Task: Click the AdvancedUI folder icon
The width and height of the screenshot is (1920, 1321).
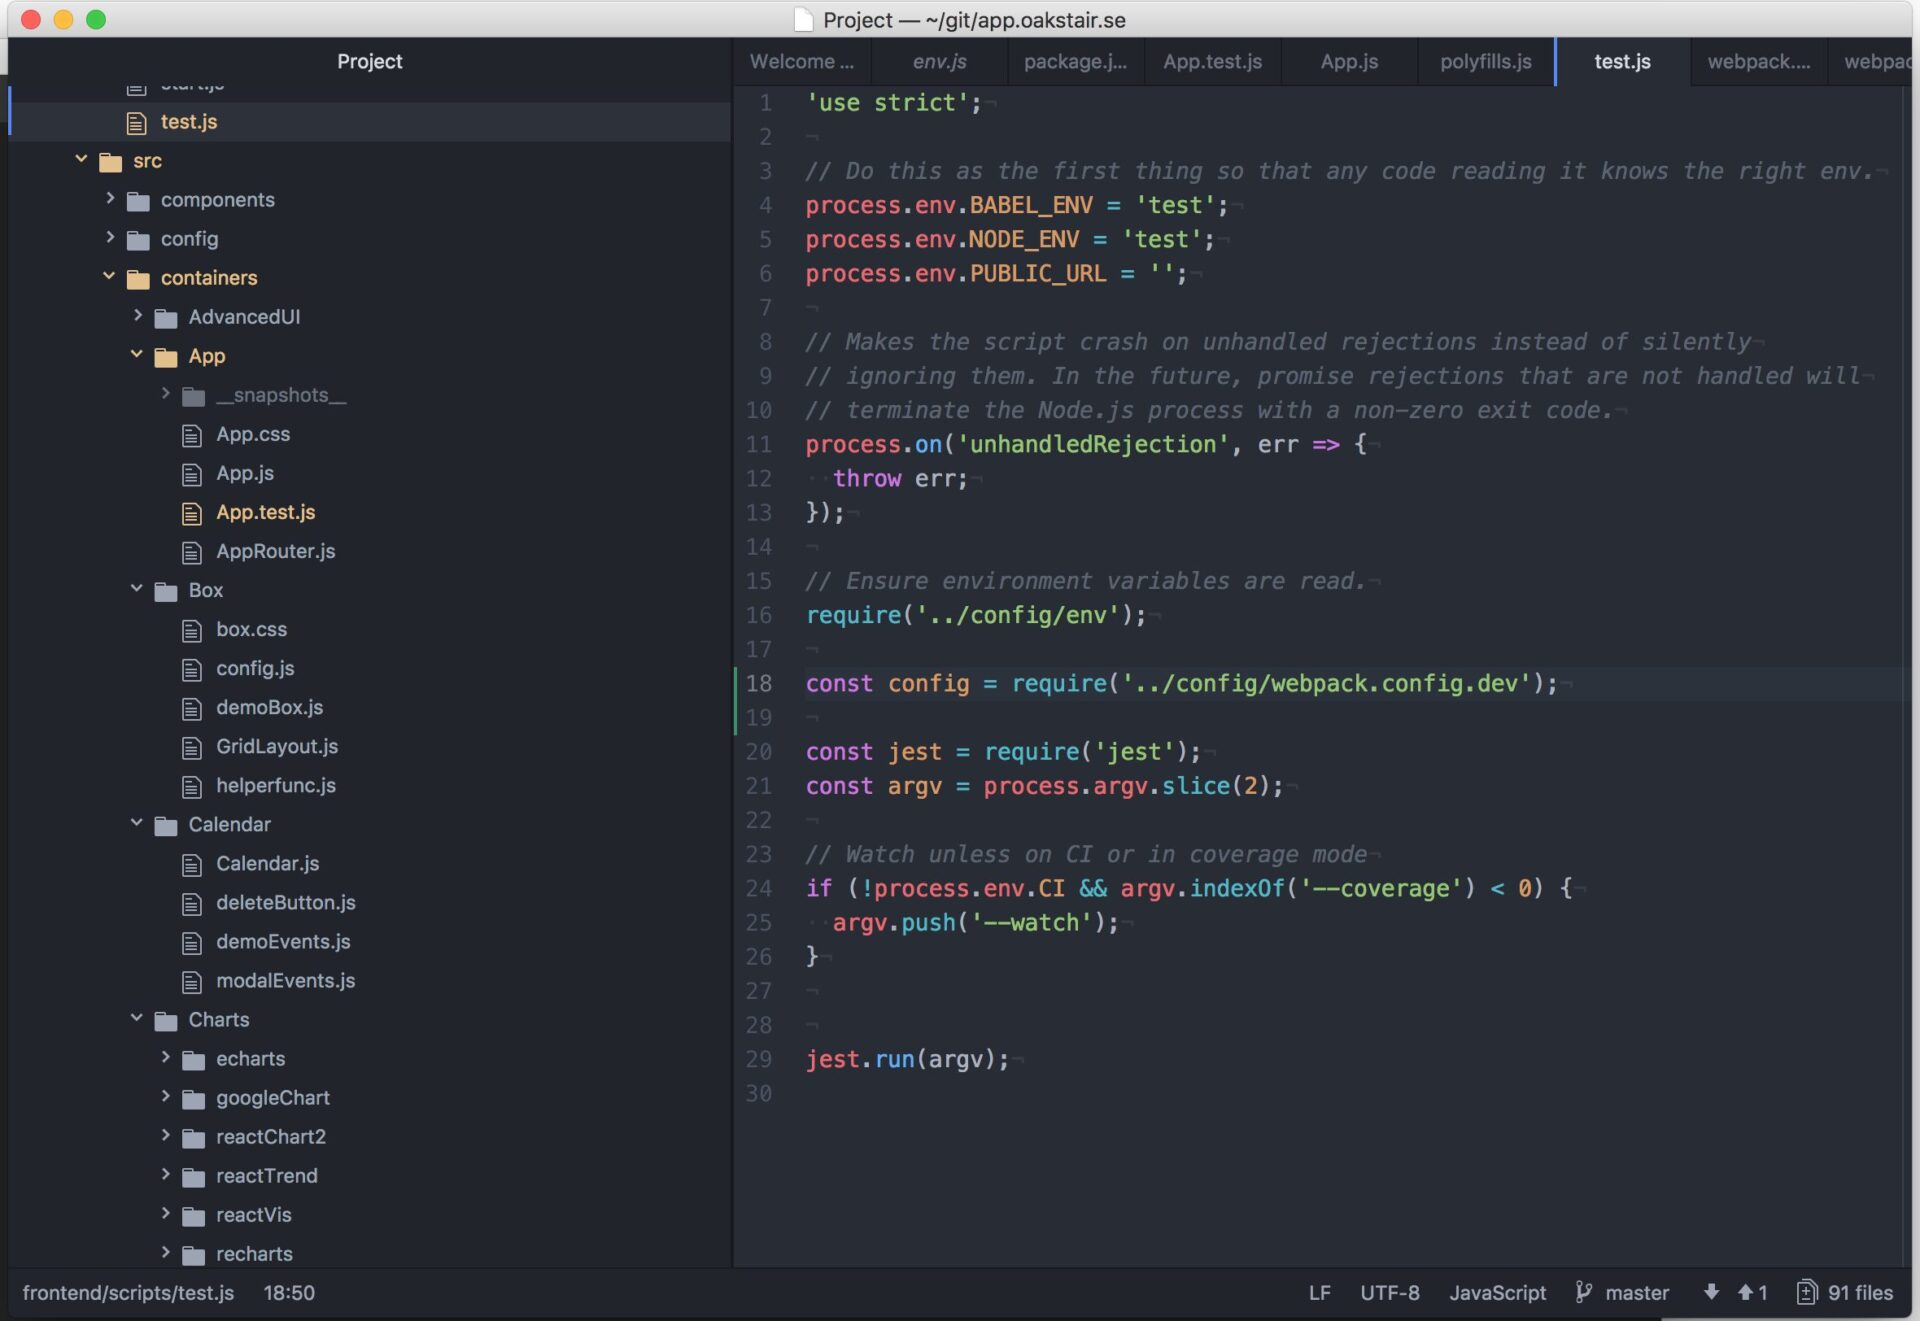Action: coord(166,317)
